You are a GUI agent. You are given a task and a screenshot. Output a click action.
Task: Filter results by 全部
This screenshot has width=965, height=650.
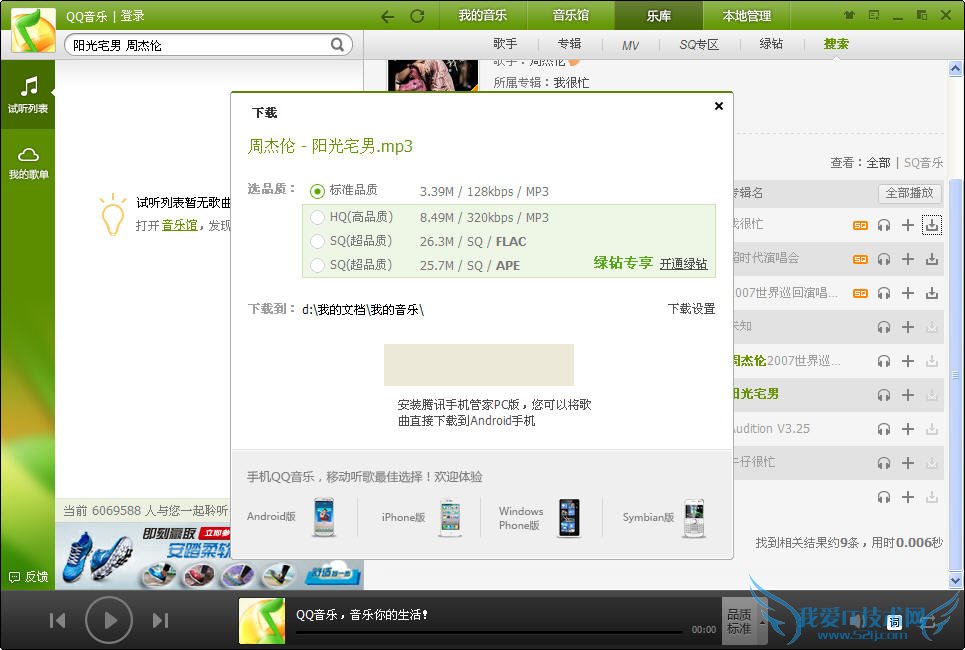(878, 162)
